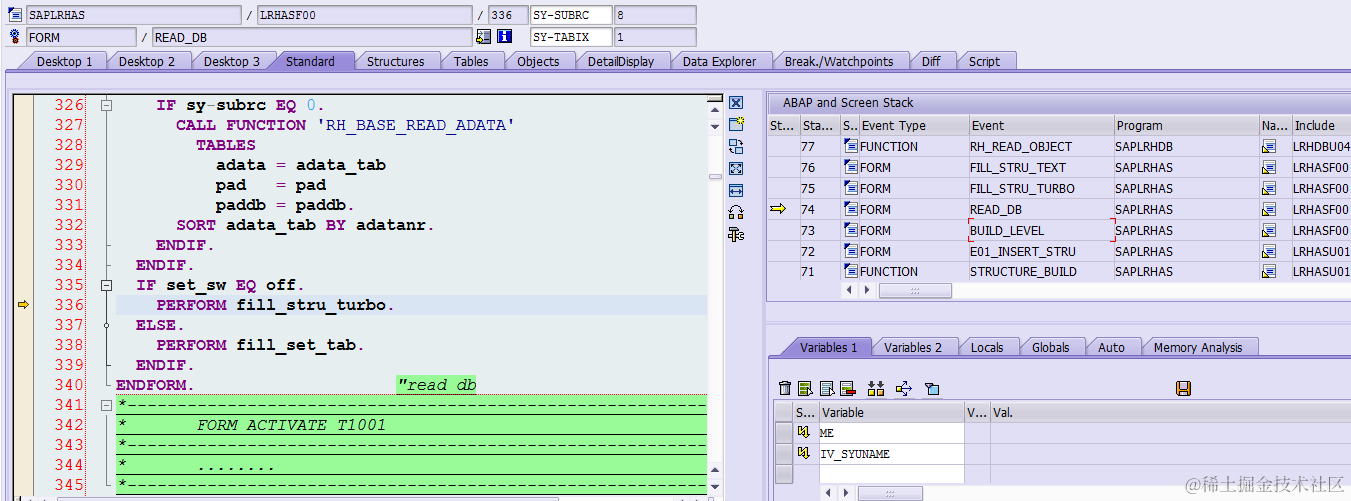Viewport: 1351px width, 501px height.
Task: Click the trash delete icon in Variables toolbar
Action: coord(785,388)
